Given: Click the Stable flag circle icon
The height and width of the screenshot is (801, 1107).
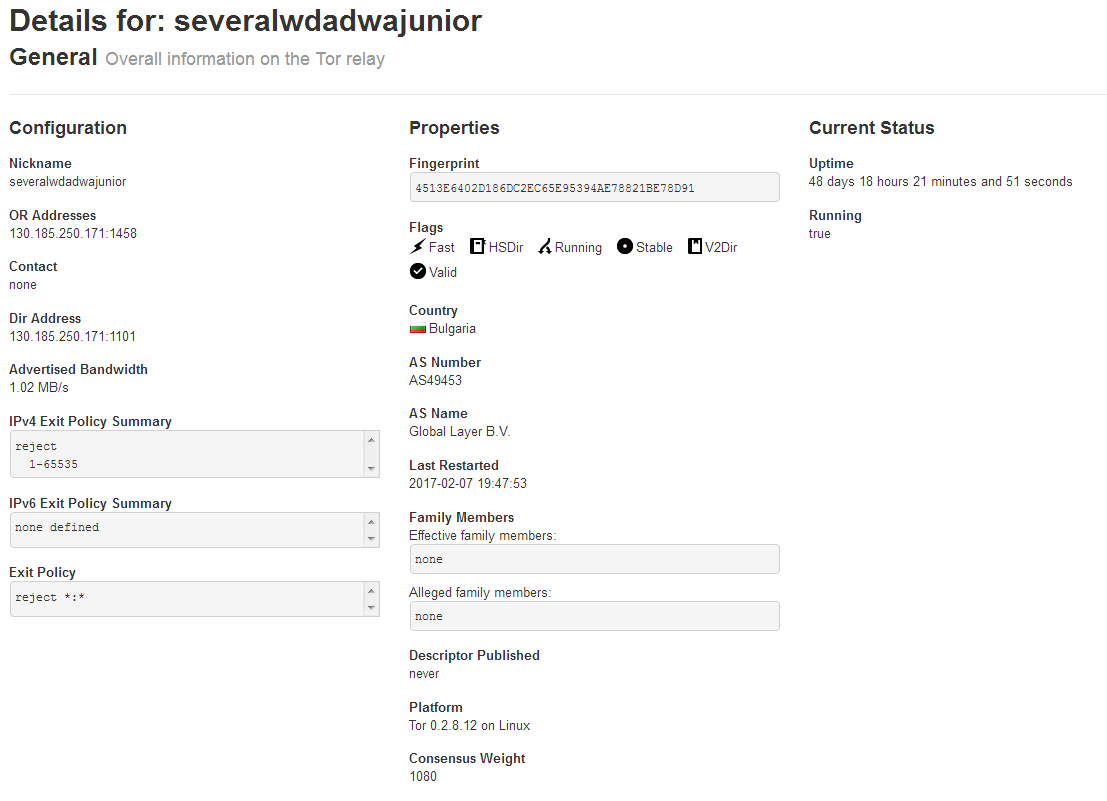Looking at the screenshot, I should click(625, 247).
